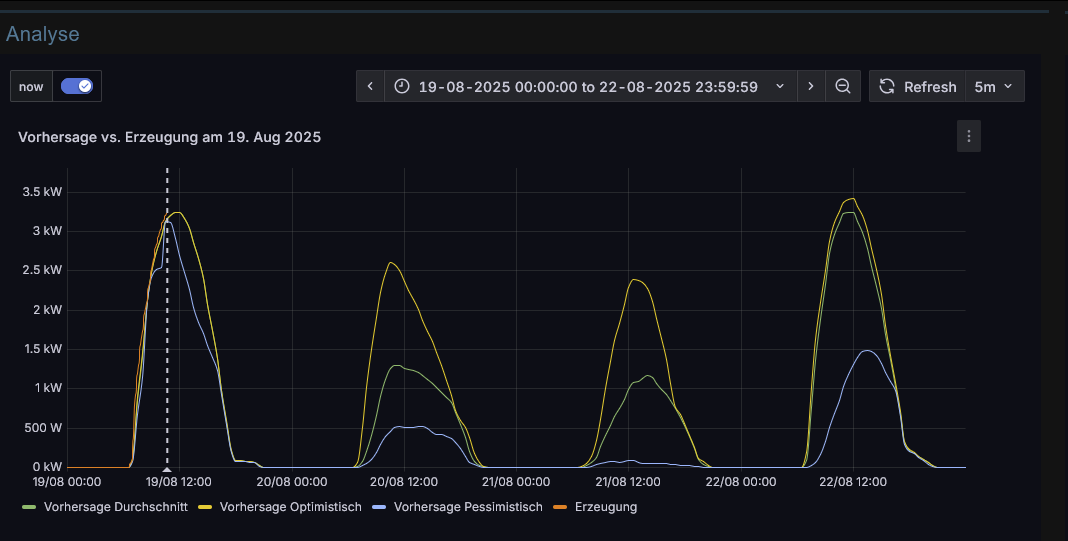
Task: Open the time range picker dropdown
Action: pos(591,87)
